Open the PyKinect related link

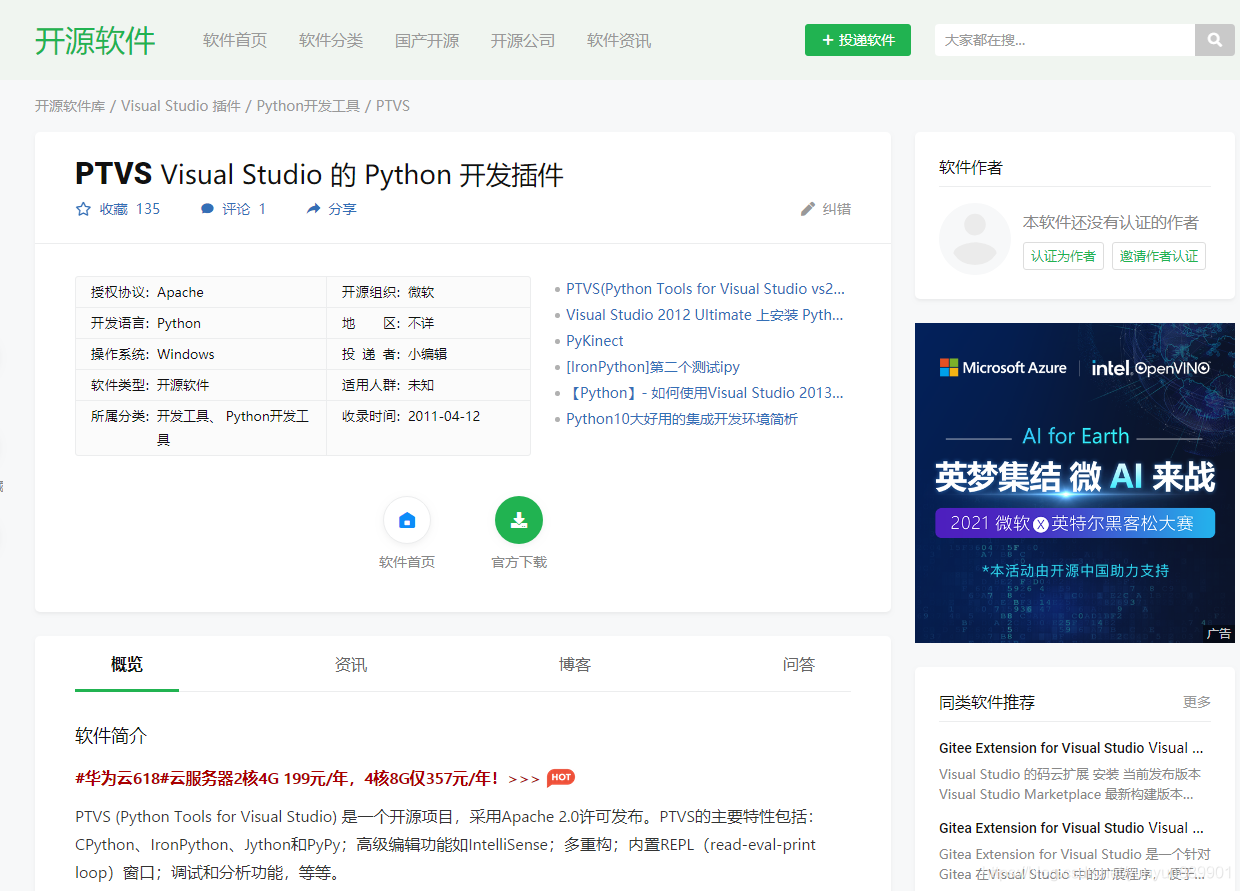[x=595, y=341]
